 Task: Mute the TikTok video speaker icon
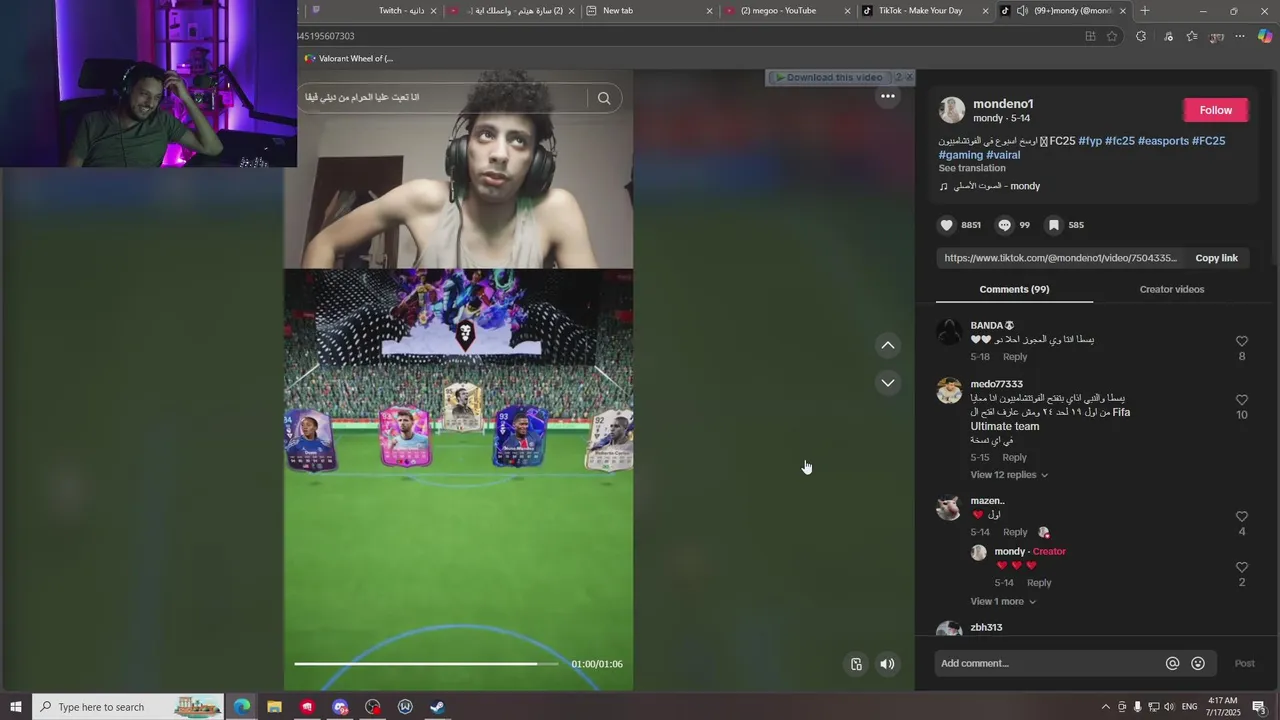pyautogui.click(x=887, y=664)
